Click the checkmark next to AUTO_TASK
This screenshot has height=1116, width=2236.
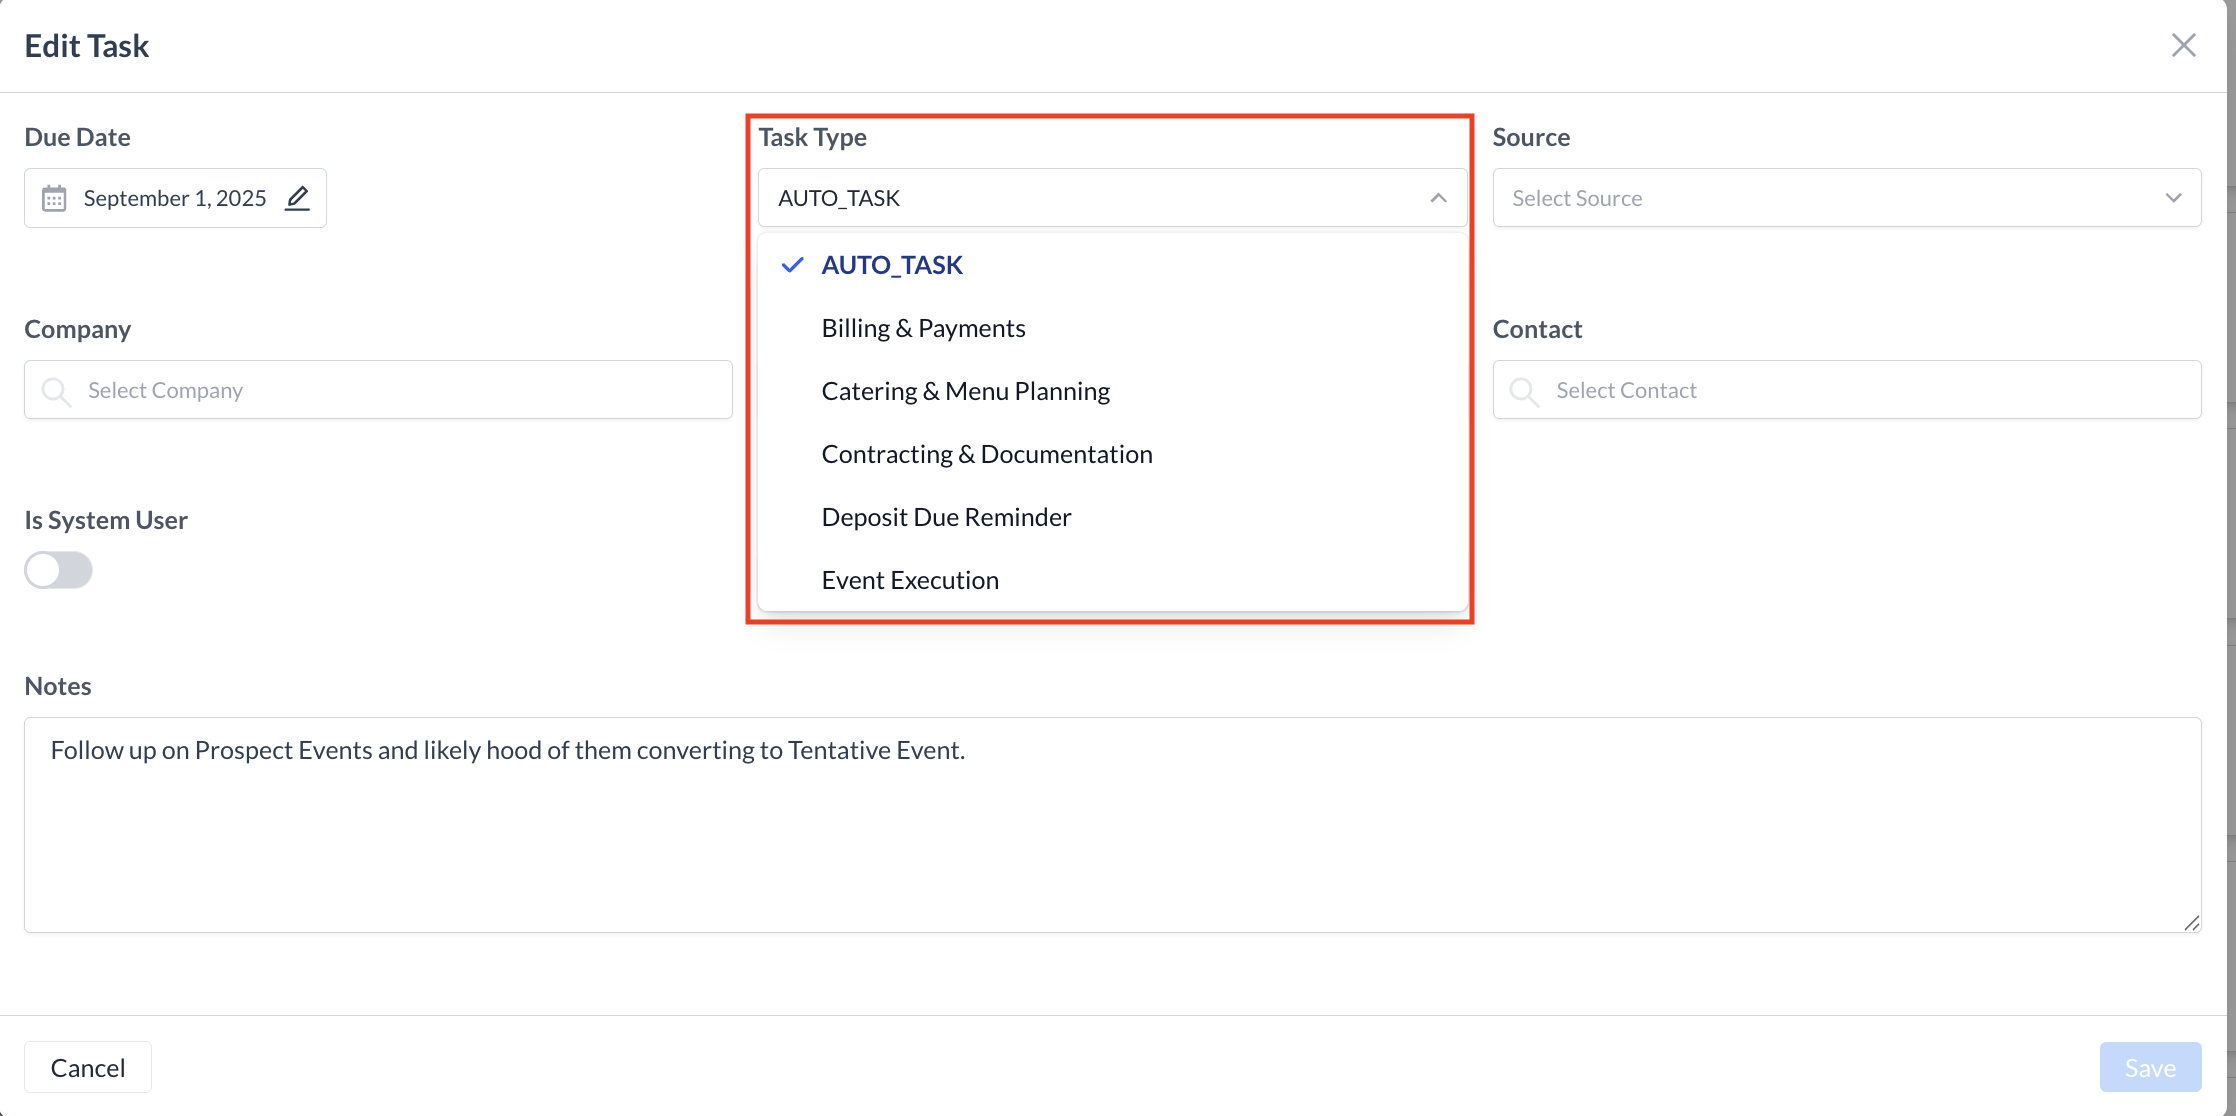point(792,265)
